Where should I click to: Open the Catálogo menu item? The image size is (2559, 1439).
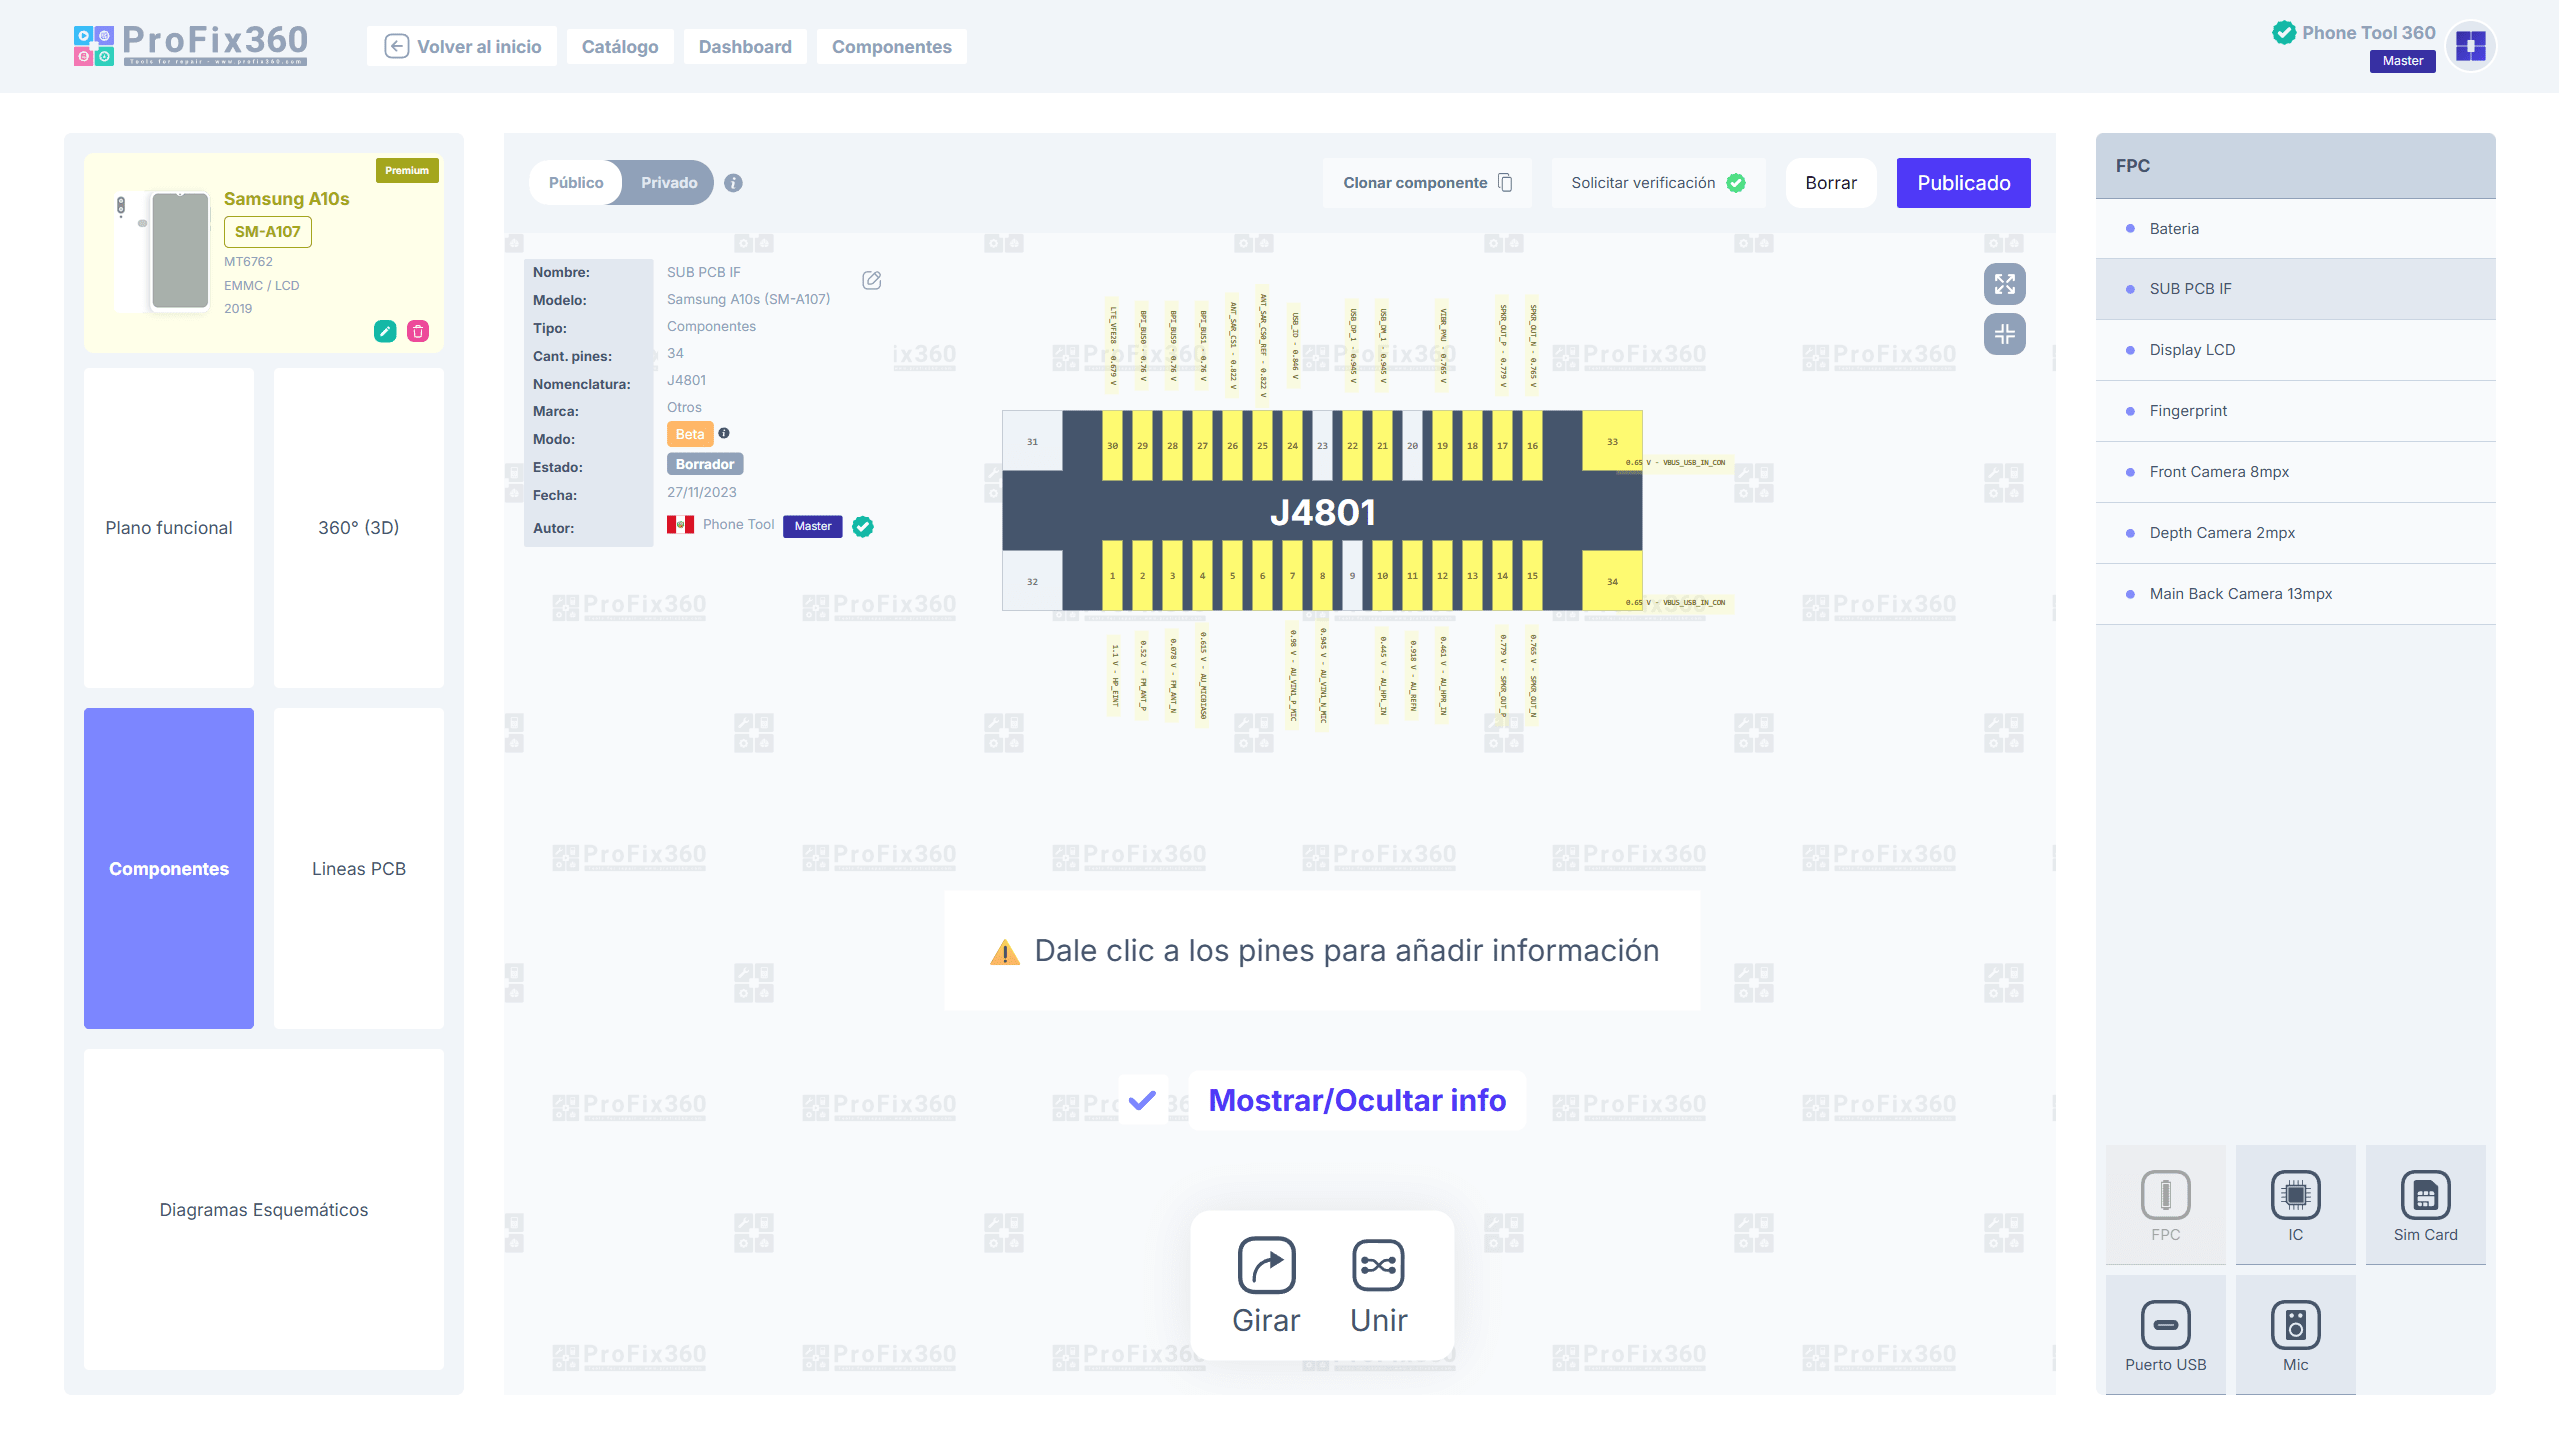(x=619, y=47)
